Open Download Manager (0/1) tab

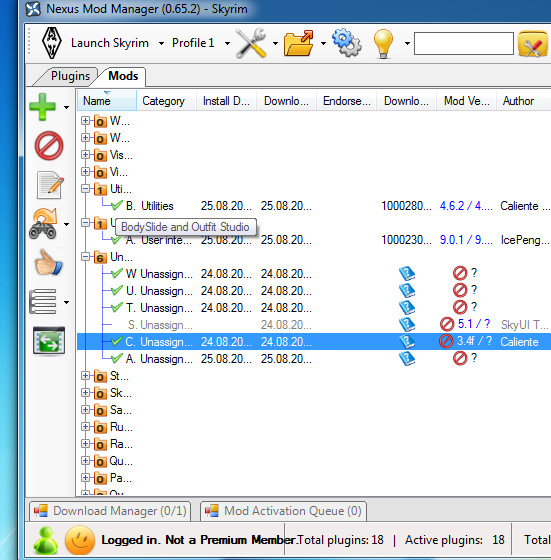click(x=110, y=511)
